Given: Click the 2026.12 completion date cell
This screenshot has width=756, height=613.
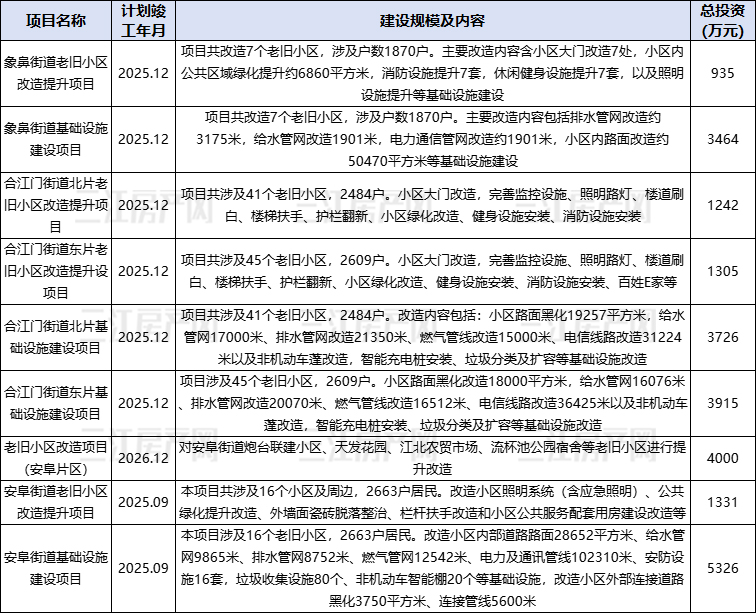Looking at the screenshot, I should [144, 458].
